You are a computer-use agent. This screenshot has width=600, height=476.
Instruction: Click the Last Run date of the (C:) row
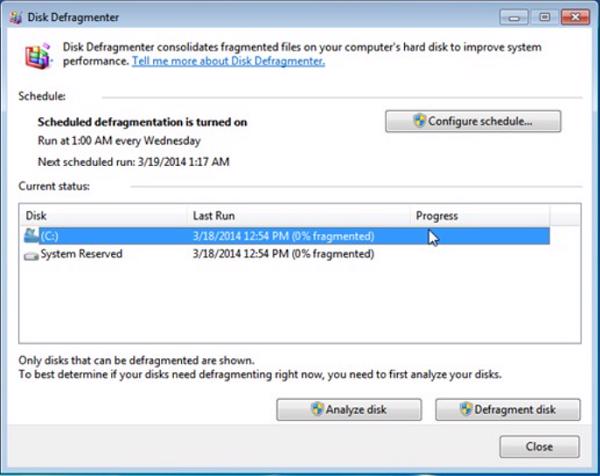coord(282,237)
